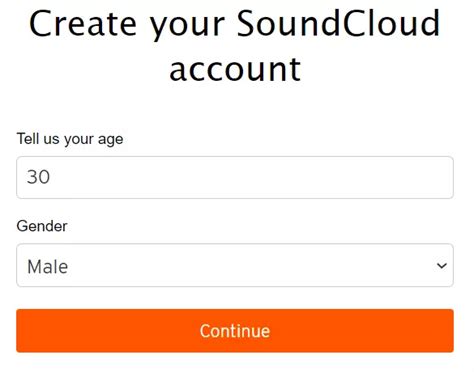Click the right edge of orange Continue bar

[448, 331]
